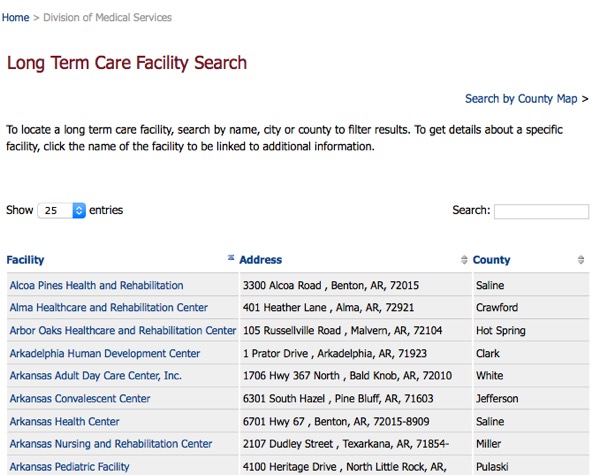Open the Show entries dropdown
600x475 pixels.
pos(62,211)
